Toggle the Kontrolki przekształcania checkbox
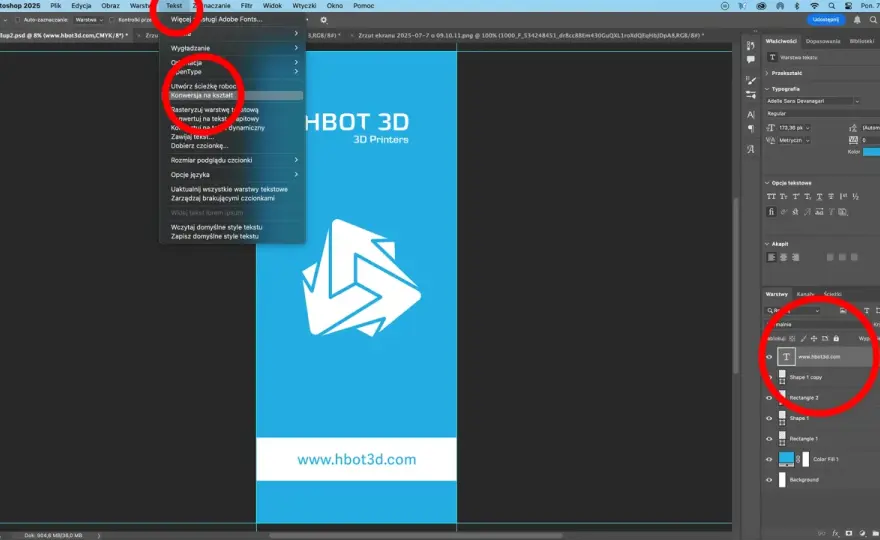Image resolution: width=880 pixels, height=540 pixels. tap(112, 20)
